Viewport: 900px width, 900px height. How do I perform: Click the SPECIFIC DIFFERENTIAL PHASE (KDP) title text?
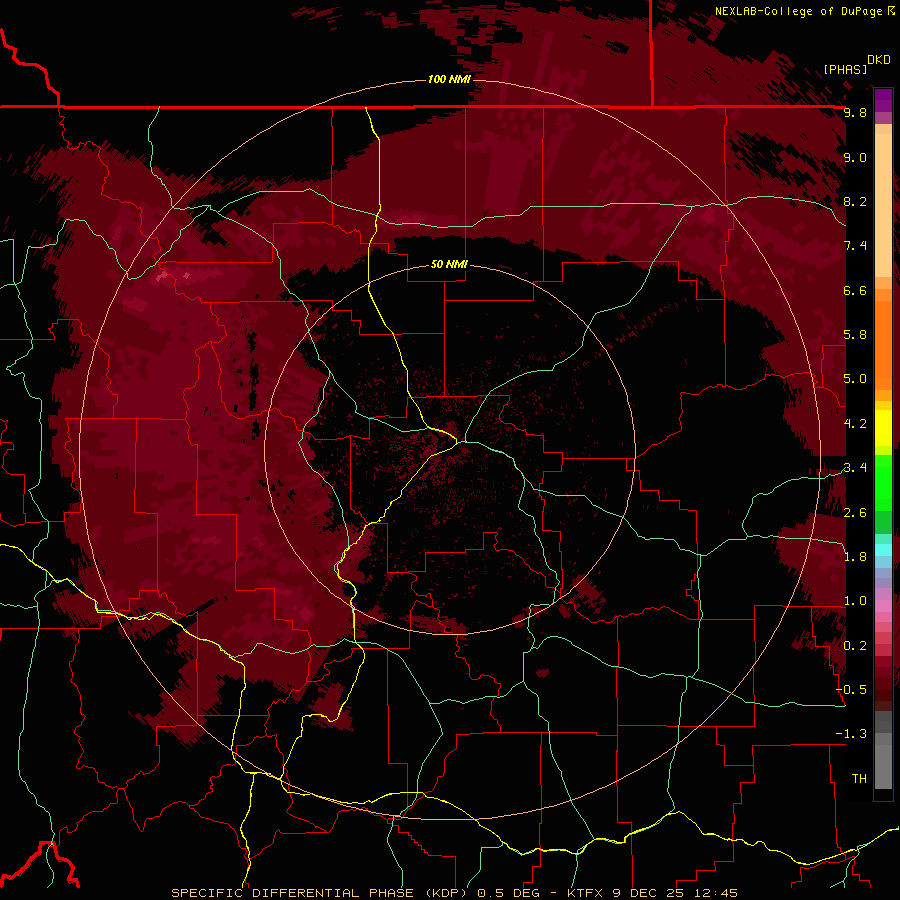coord(319,893)
